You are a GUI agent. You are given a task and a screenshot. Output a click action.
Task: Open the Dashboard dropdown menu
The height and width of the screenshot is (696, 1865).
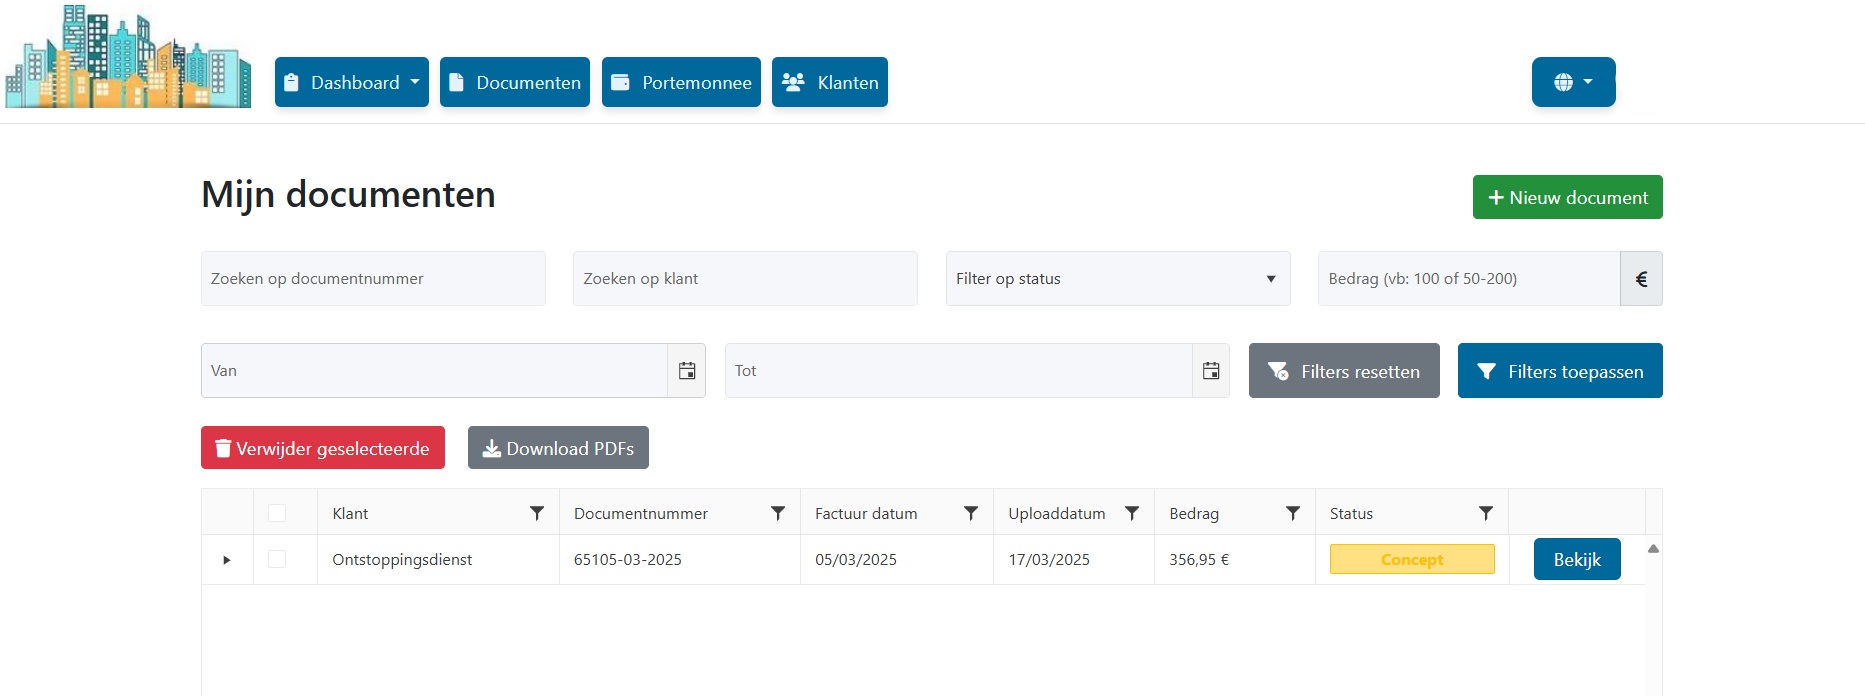352,82
